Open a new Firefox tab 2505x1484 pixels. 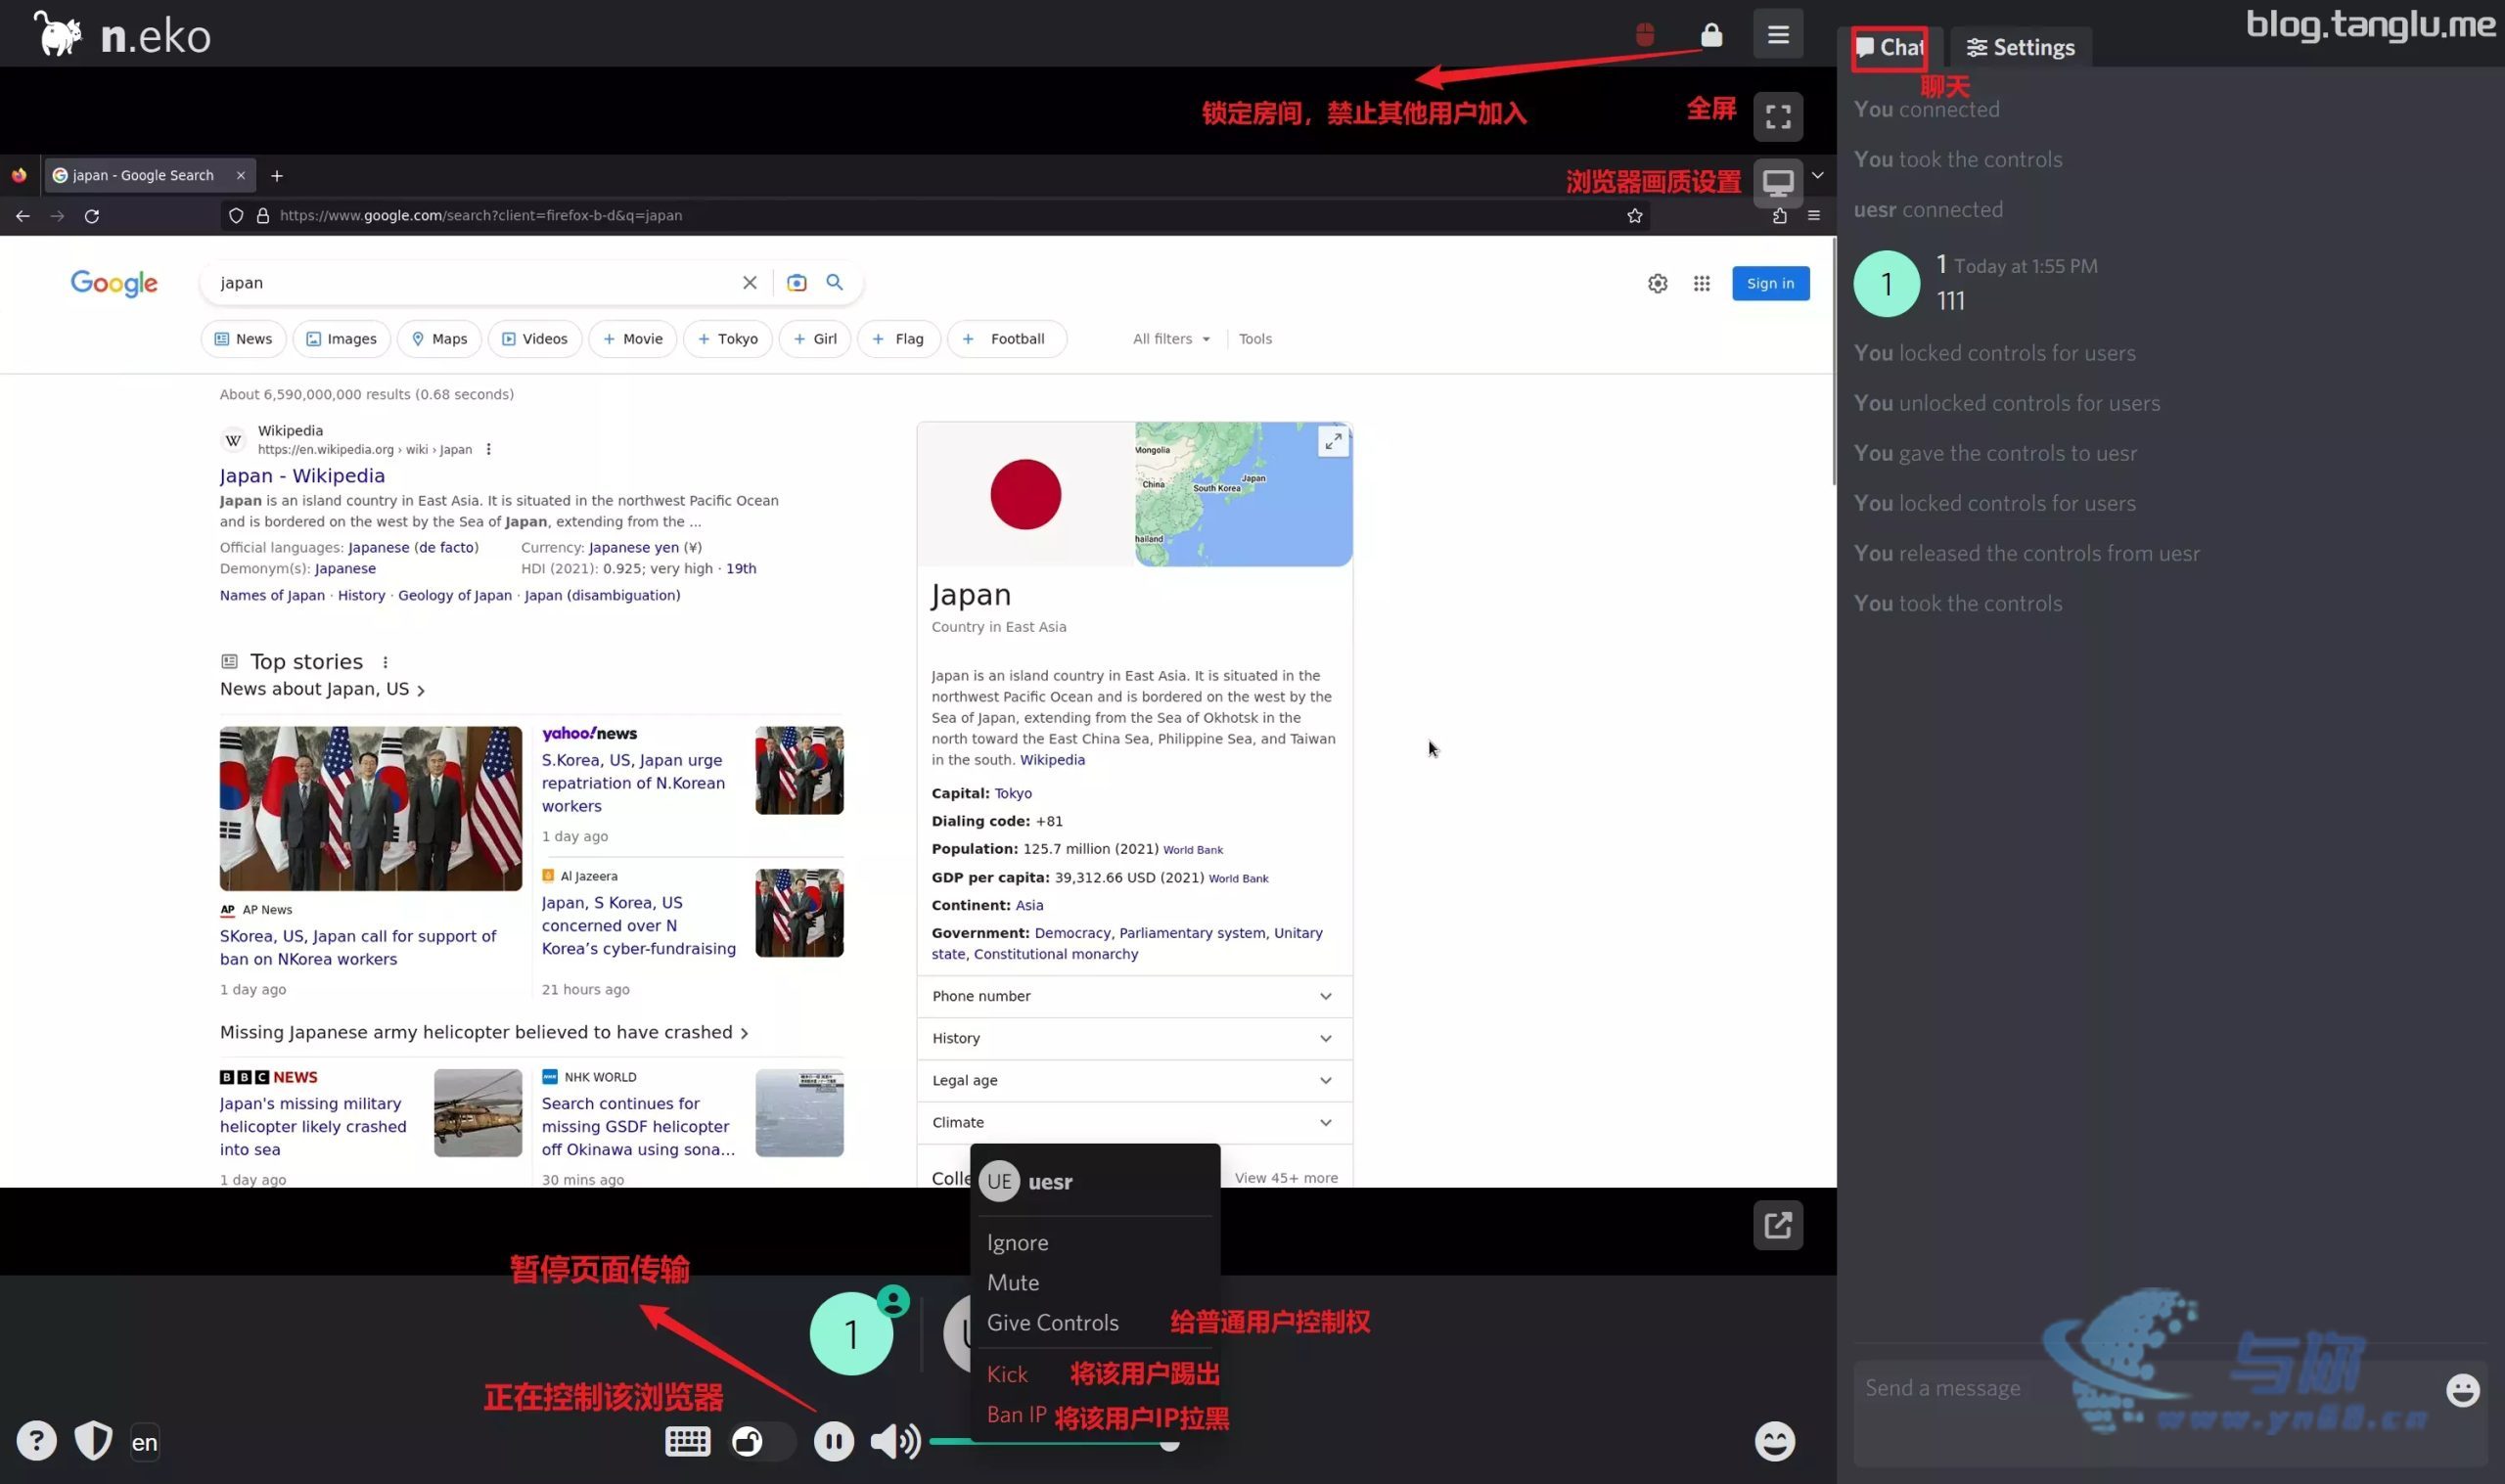[x=277, y=176]
